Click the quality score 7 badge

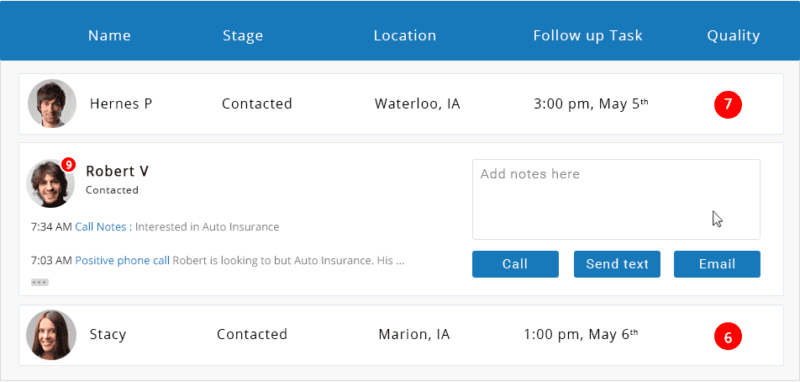pos(728,105)
